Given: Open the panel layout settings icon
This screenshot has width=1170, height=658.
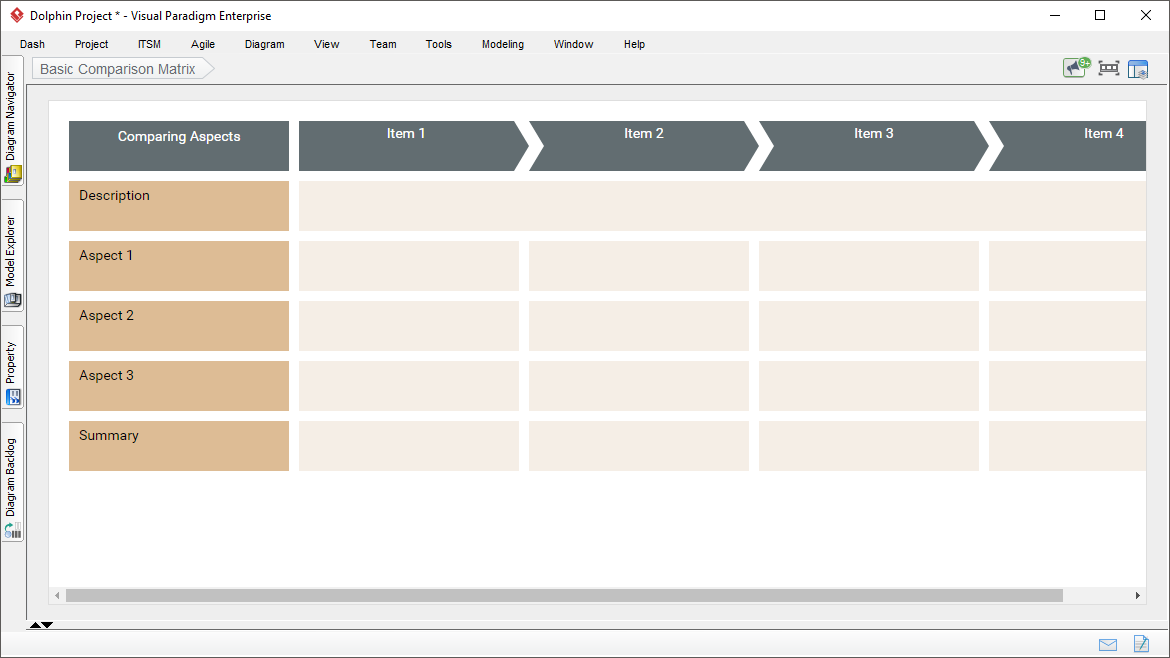Looking at the screenshot, I should coord(1138,69).
